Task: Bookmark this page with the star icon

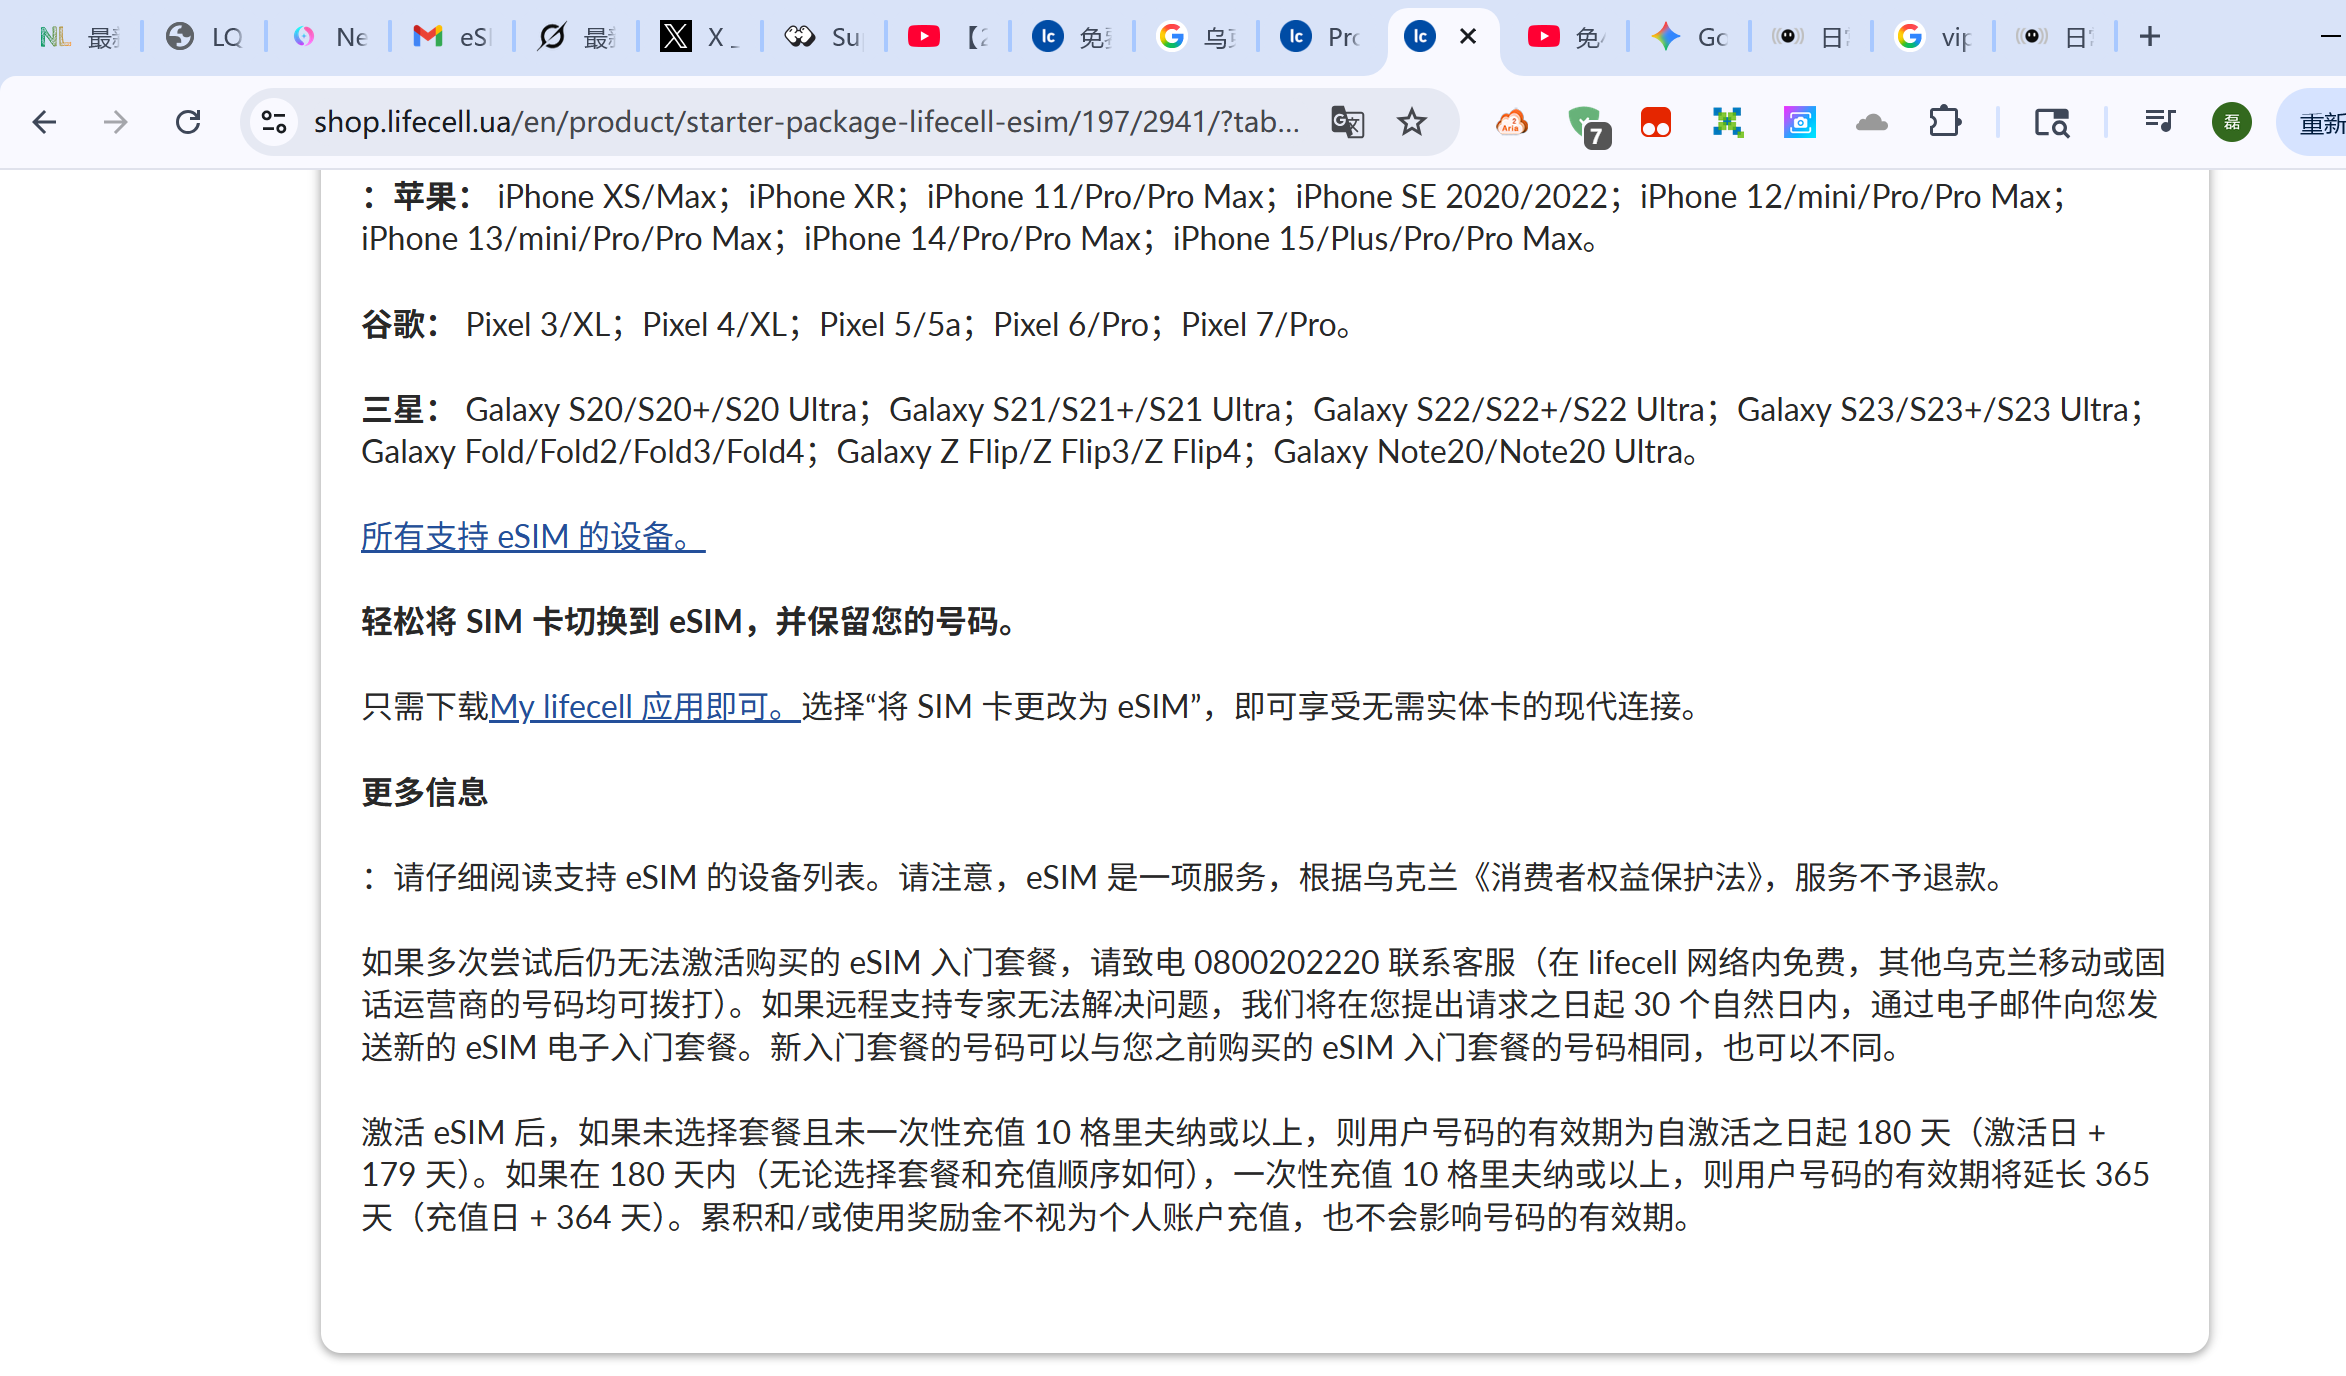Action: coord(1412,122)
